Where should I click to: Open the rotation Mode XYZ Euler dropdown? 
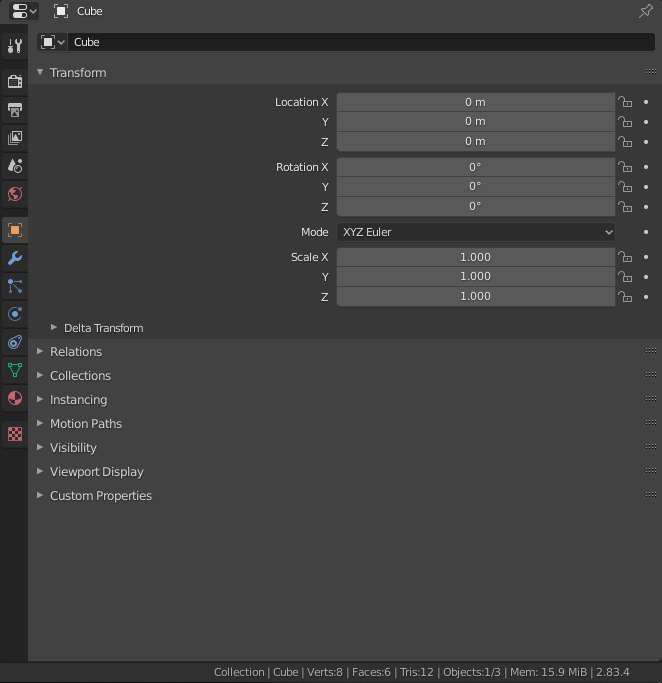[x=476, y=232]
